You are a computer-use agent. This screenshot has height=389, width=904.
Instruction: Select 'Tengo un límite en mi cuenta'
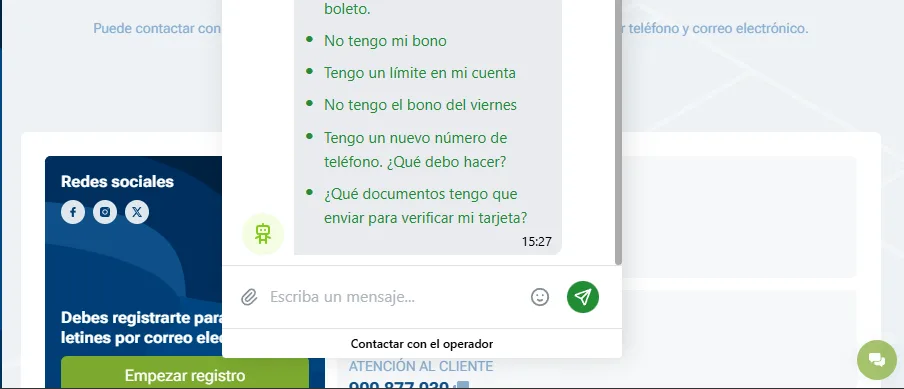(x=420, y=73)
